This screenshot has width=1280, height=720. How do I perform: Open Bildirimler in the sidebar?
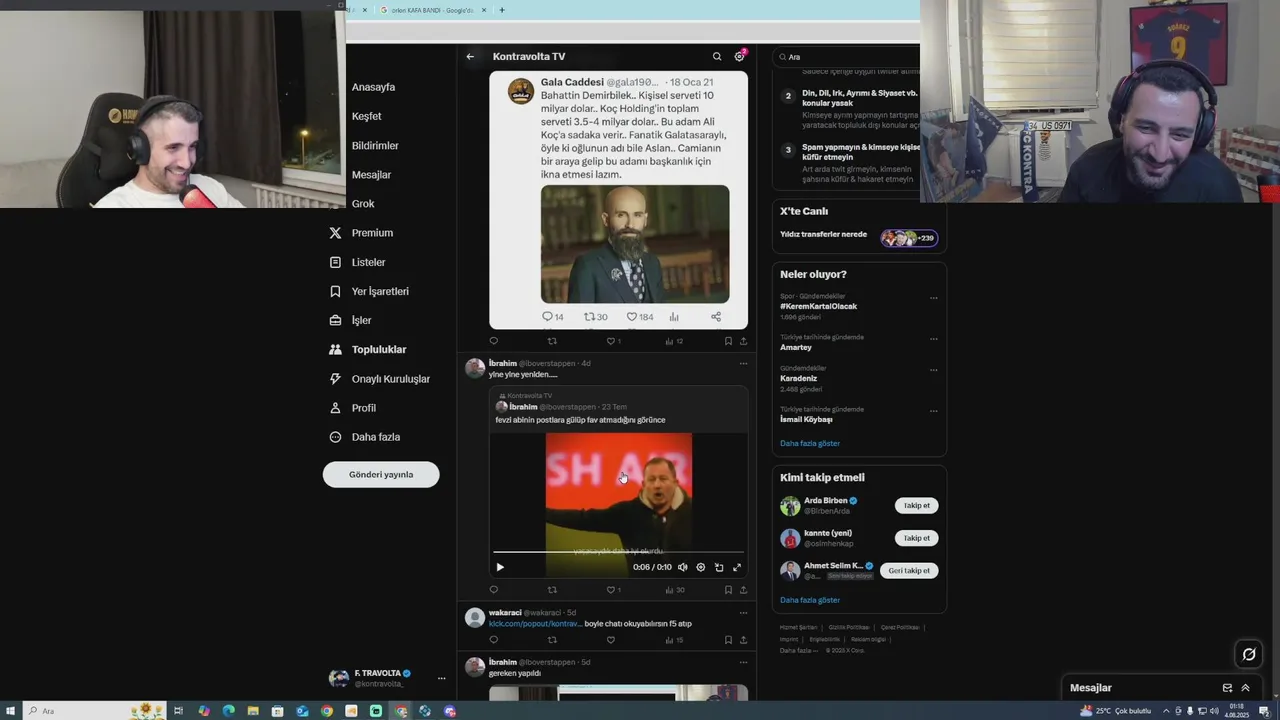click(375, 146)
